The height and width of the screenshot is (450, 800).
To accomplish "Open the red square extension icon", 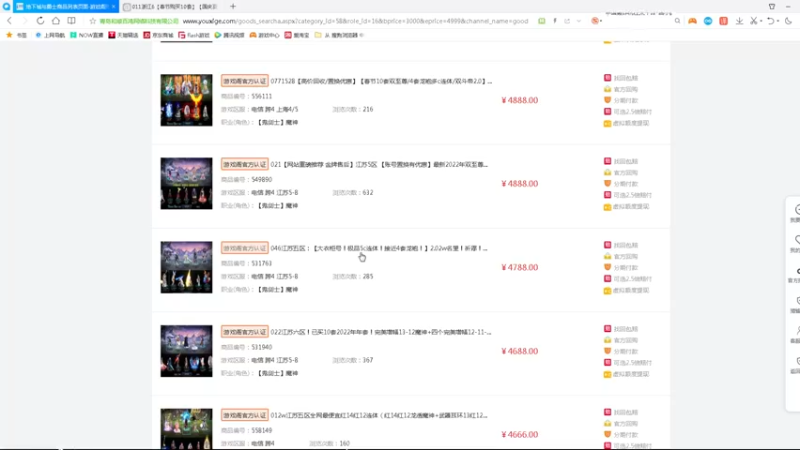I will (x=723, y=21).
